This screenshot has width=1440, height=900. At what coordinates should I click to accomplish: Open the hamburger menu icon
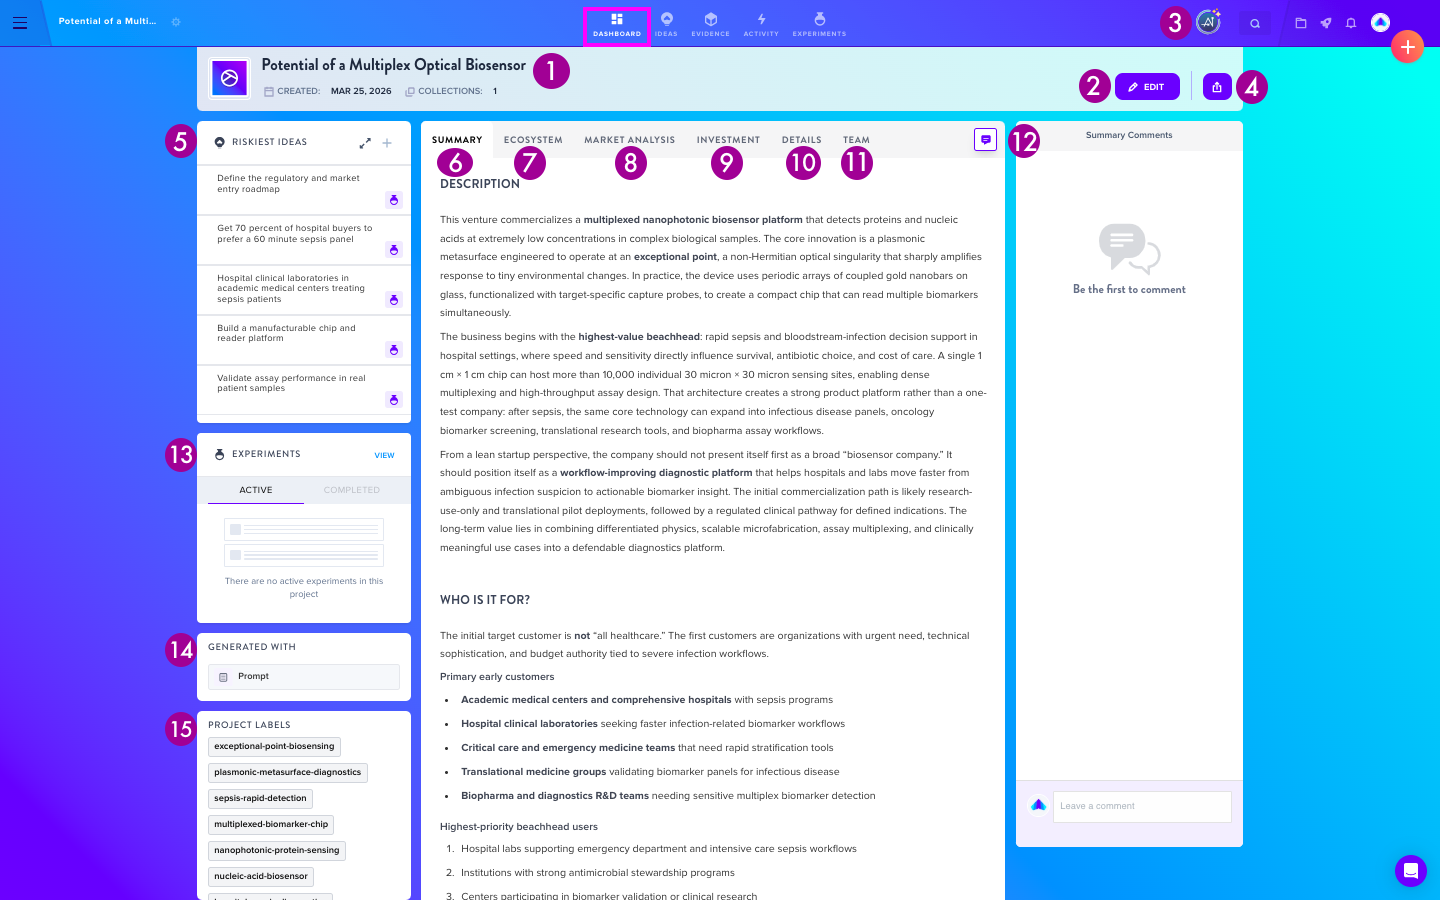click(x=20, y=22)
